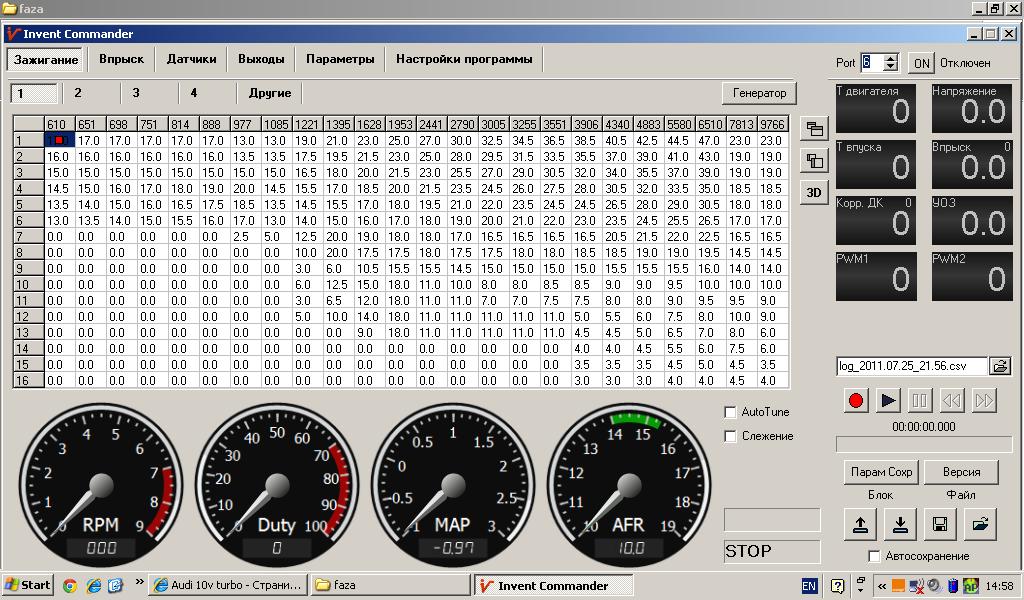Select ignition map sub-tab 2
Screen dimensions: 1024x600
91,93
